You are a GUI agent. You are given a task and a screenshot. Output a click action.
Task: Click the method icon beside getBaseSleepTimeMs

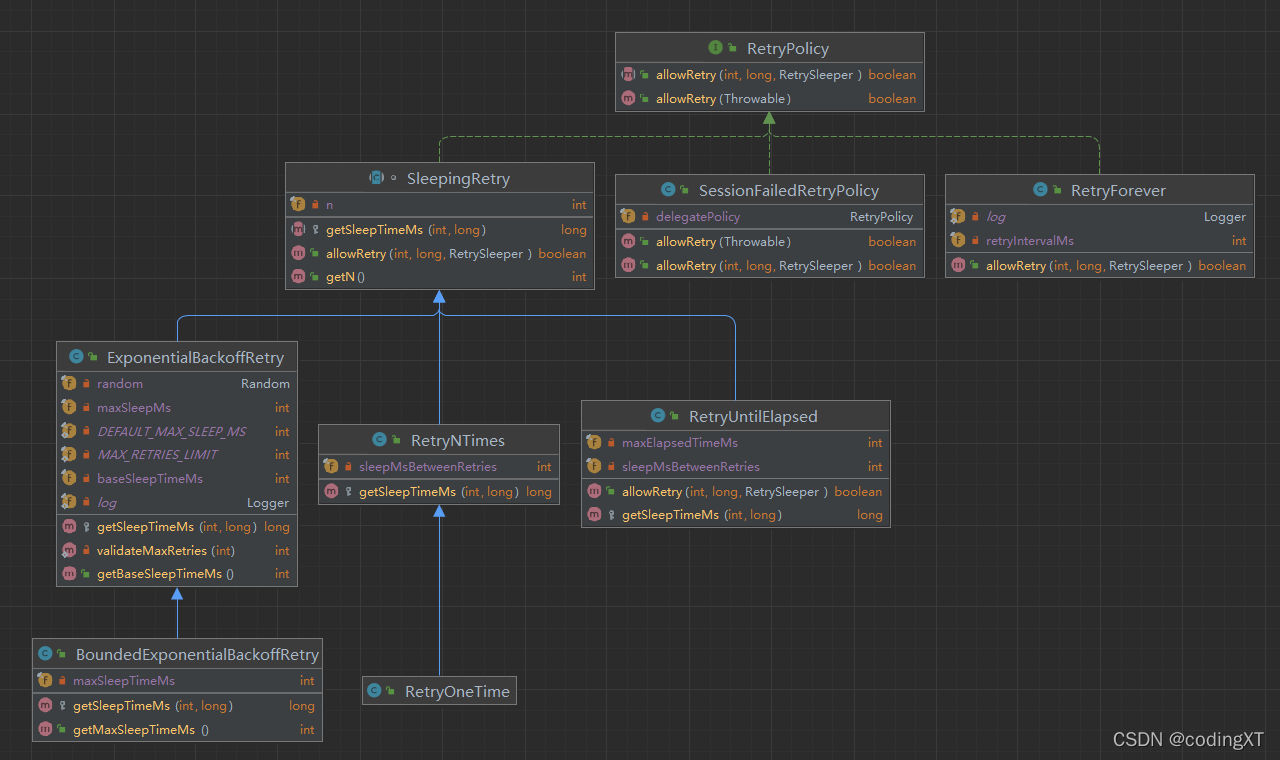click(69, 574)
